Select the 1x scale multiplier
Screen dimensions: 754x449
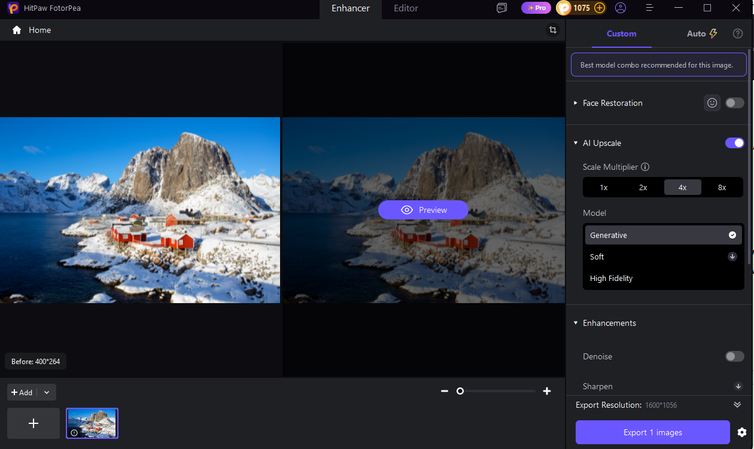tap(603, 187)
